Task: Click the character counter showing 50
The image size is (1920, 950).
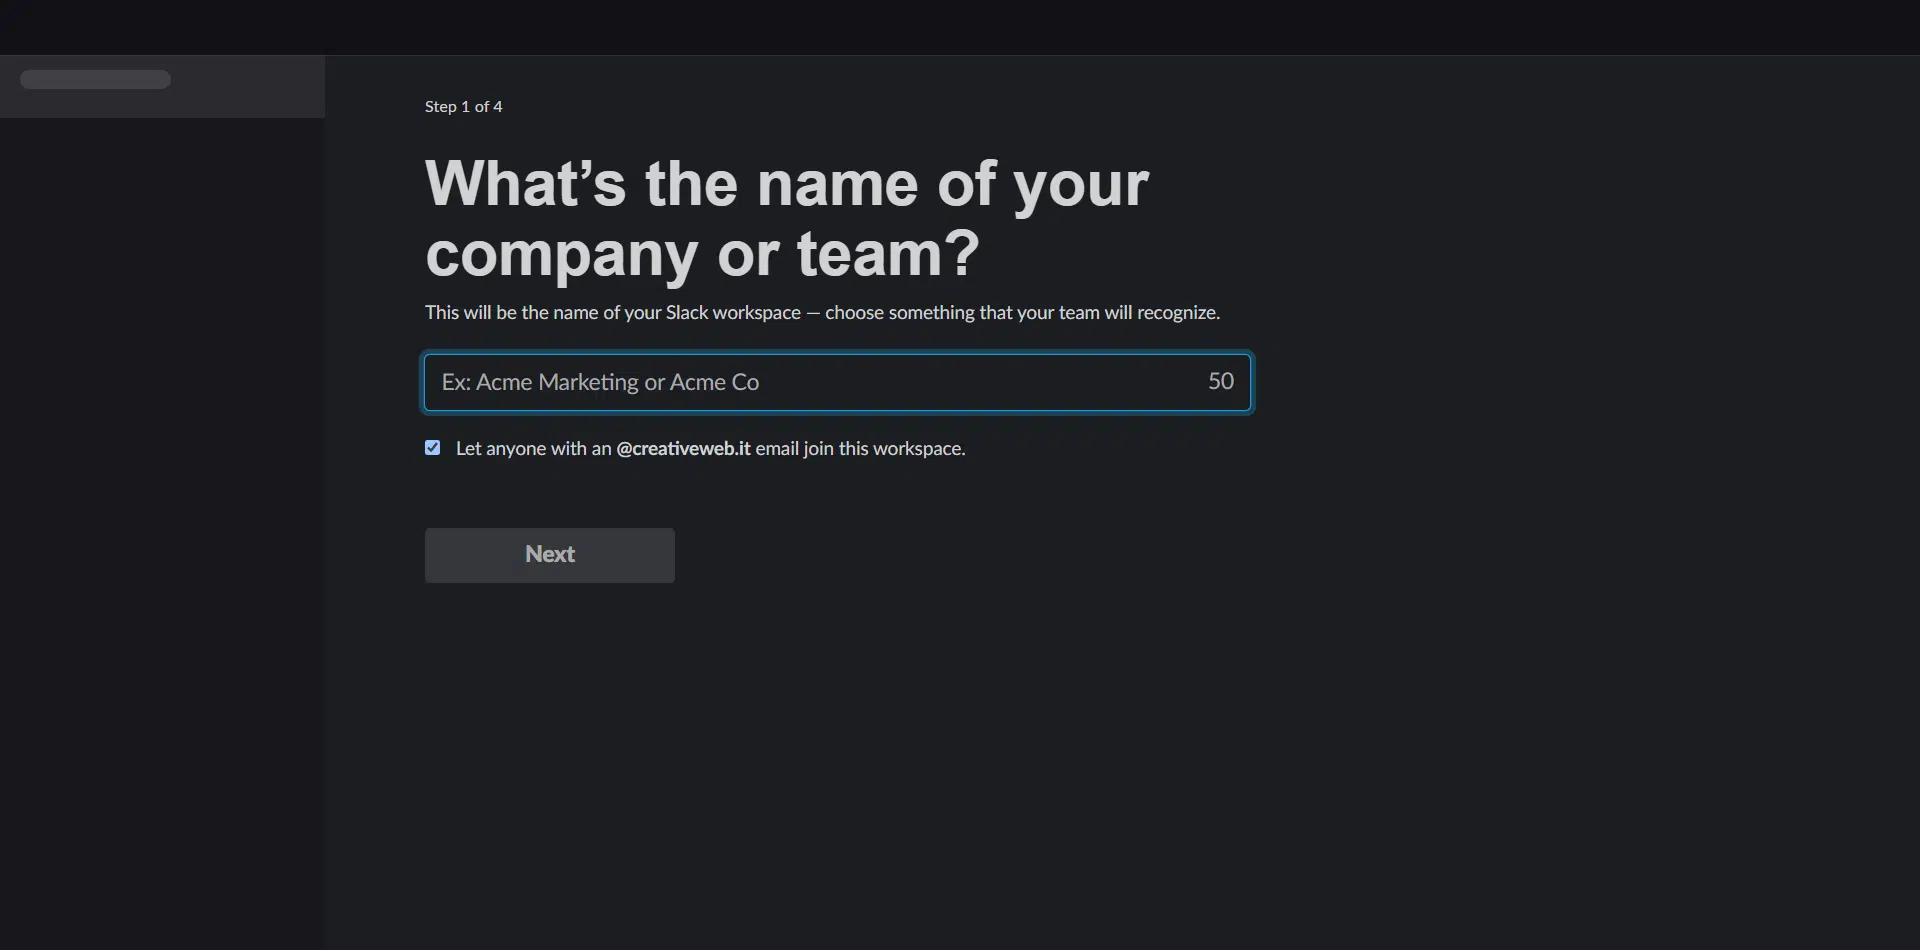Action: (x=1220, y=381)
